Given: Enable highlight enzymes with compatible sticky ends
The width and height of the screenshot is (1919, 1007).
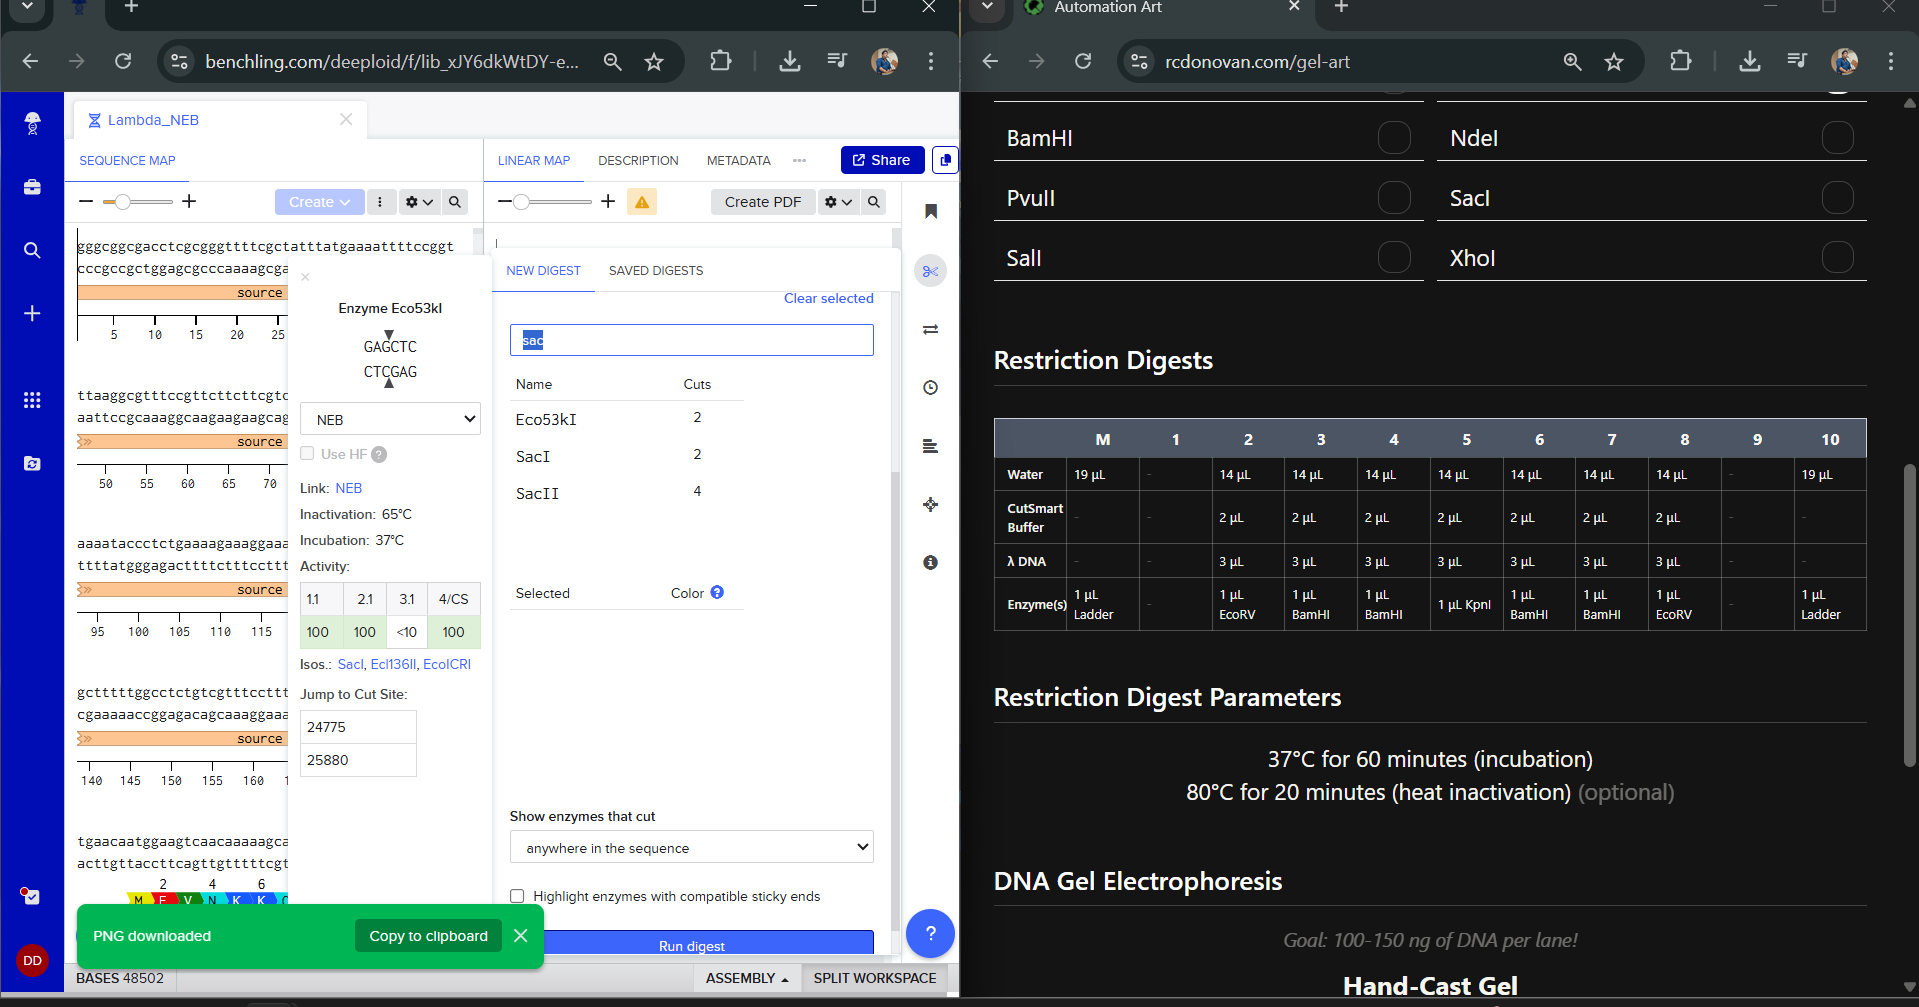Looking at the screenshot, I should pyautogui.click(x=517, y=896).
